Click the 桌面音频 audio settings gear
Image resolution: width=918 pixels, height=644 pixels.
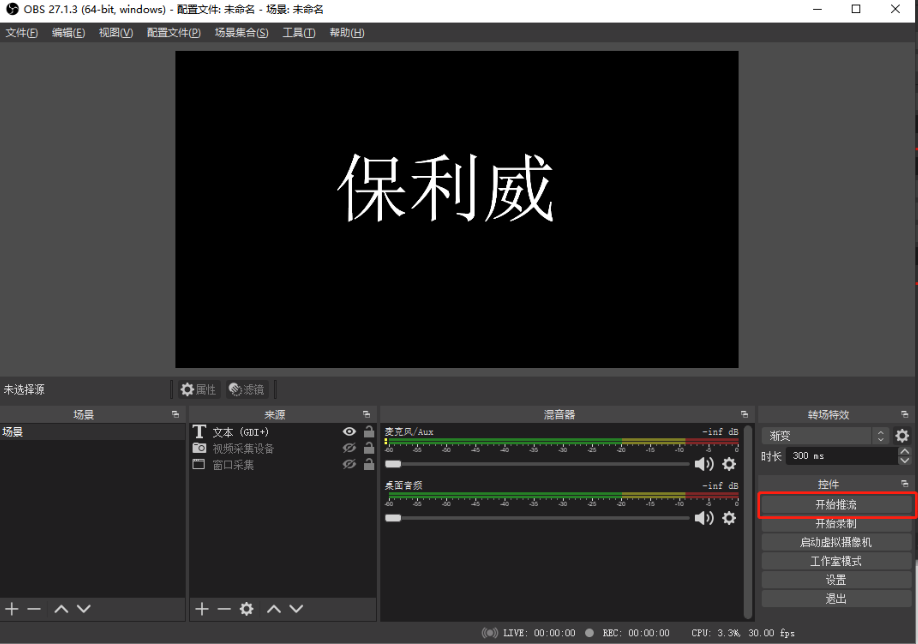point(729,518)
